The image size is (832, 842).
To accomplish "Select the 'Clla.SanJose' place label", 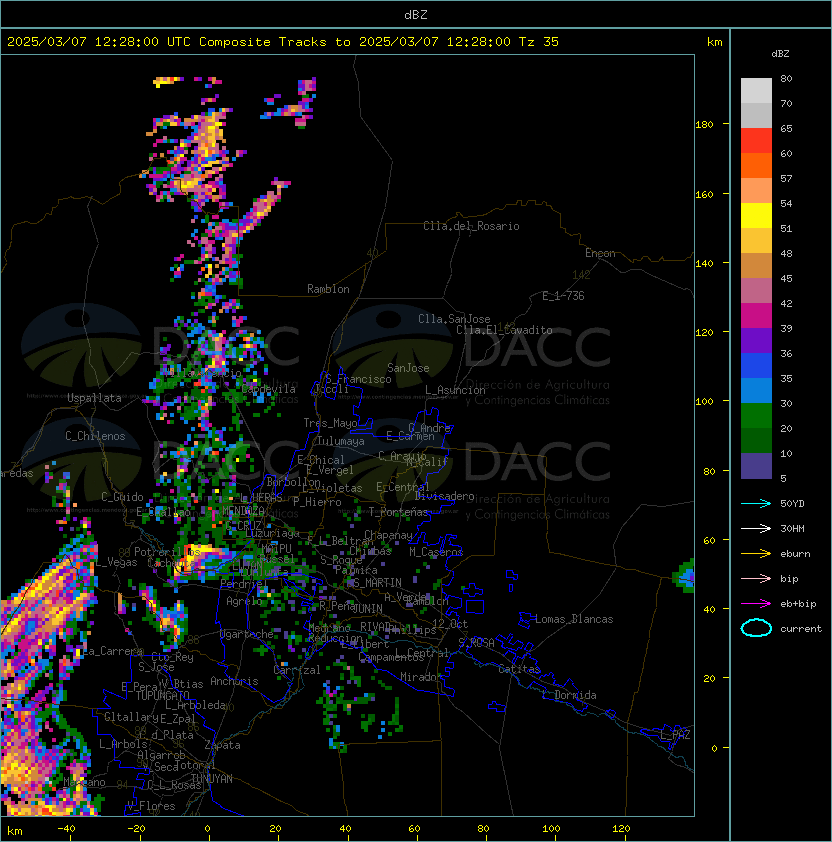I will 454,319.
